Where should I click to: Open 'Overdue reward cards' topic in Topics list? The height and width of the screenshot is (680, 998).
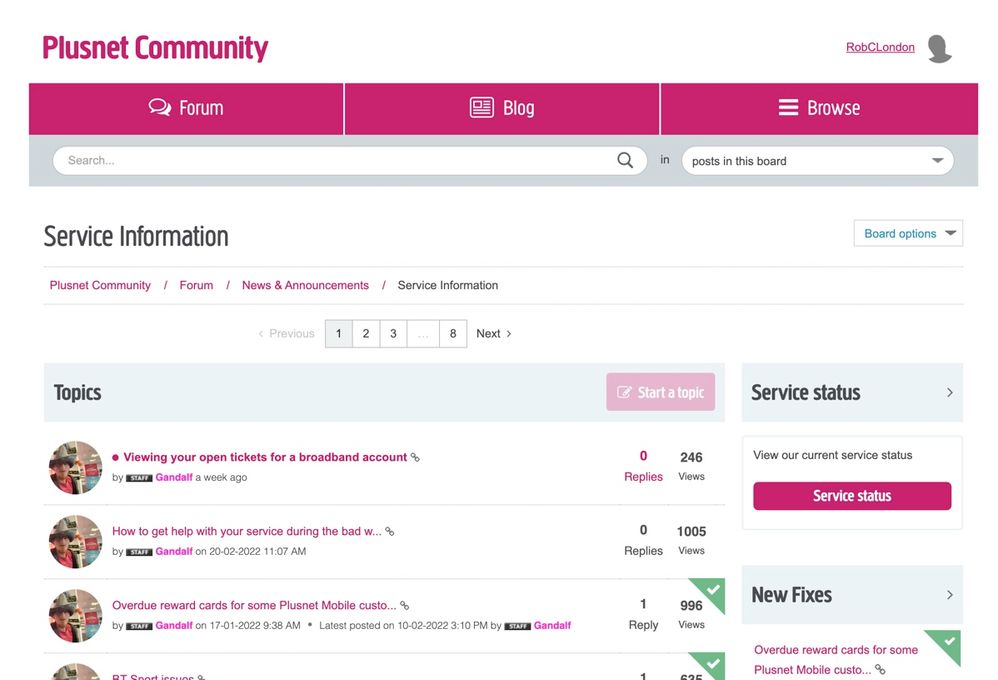(254, 606)
